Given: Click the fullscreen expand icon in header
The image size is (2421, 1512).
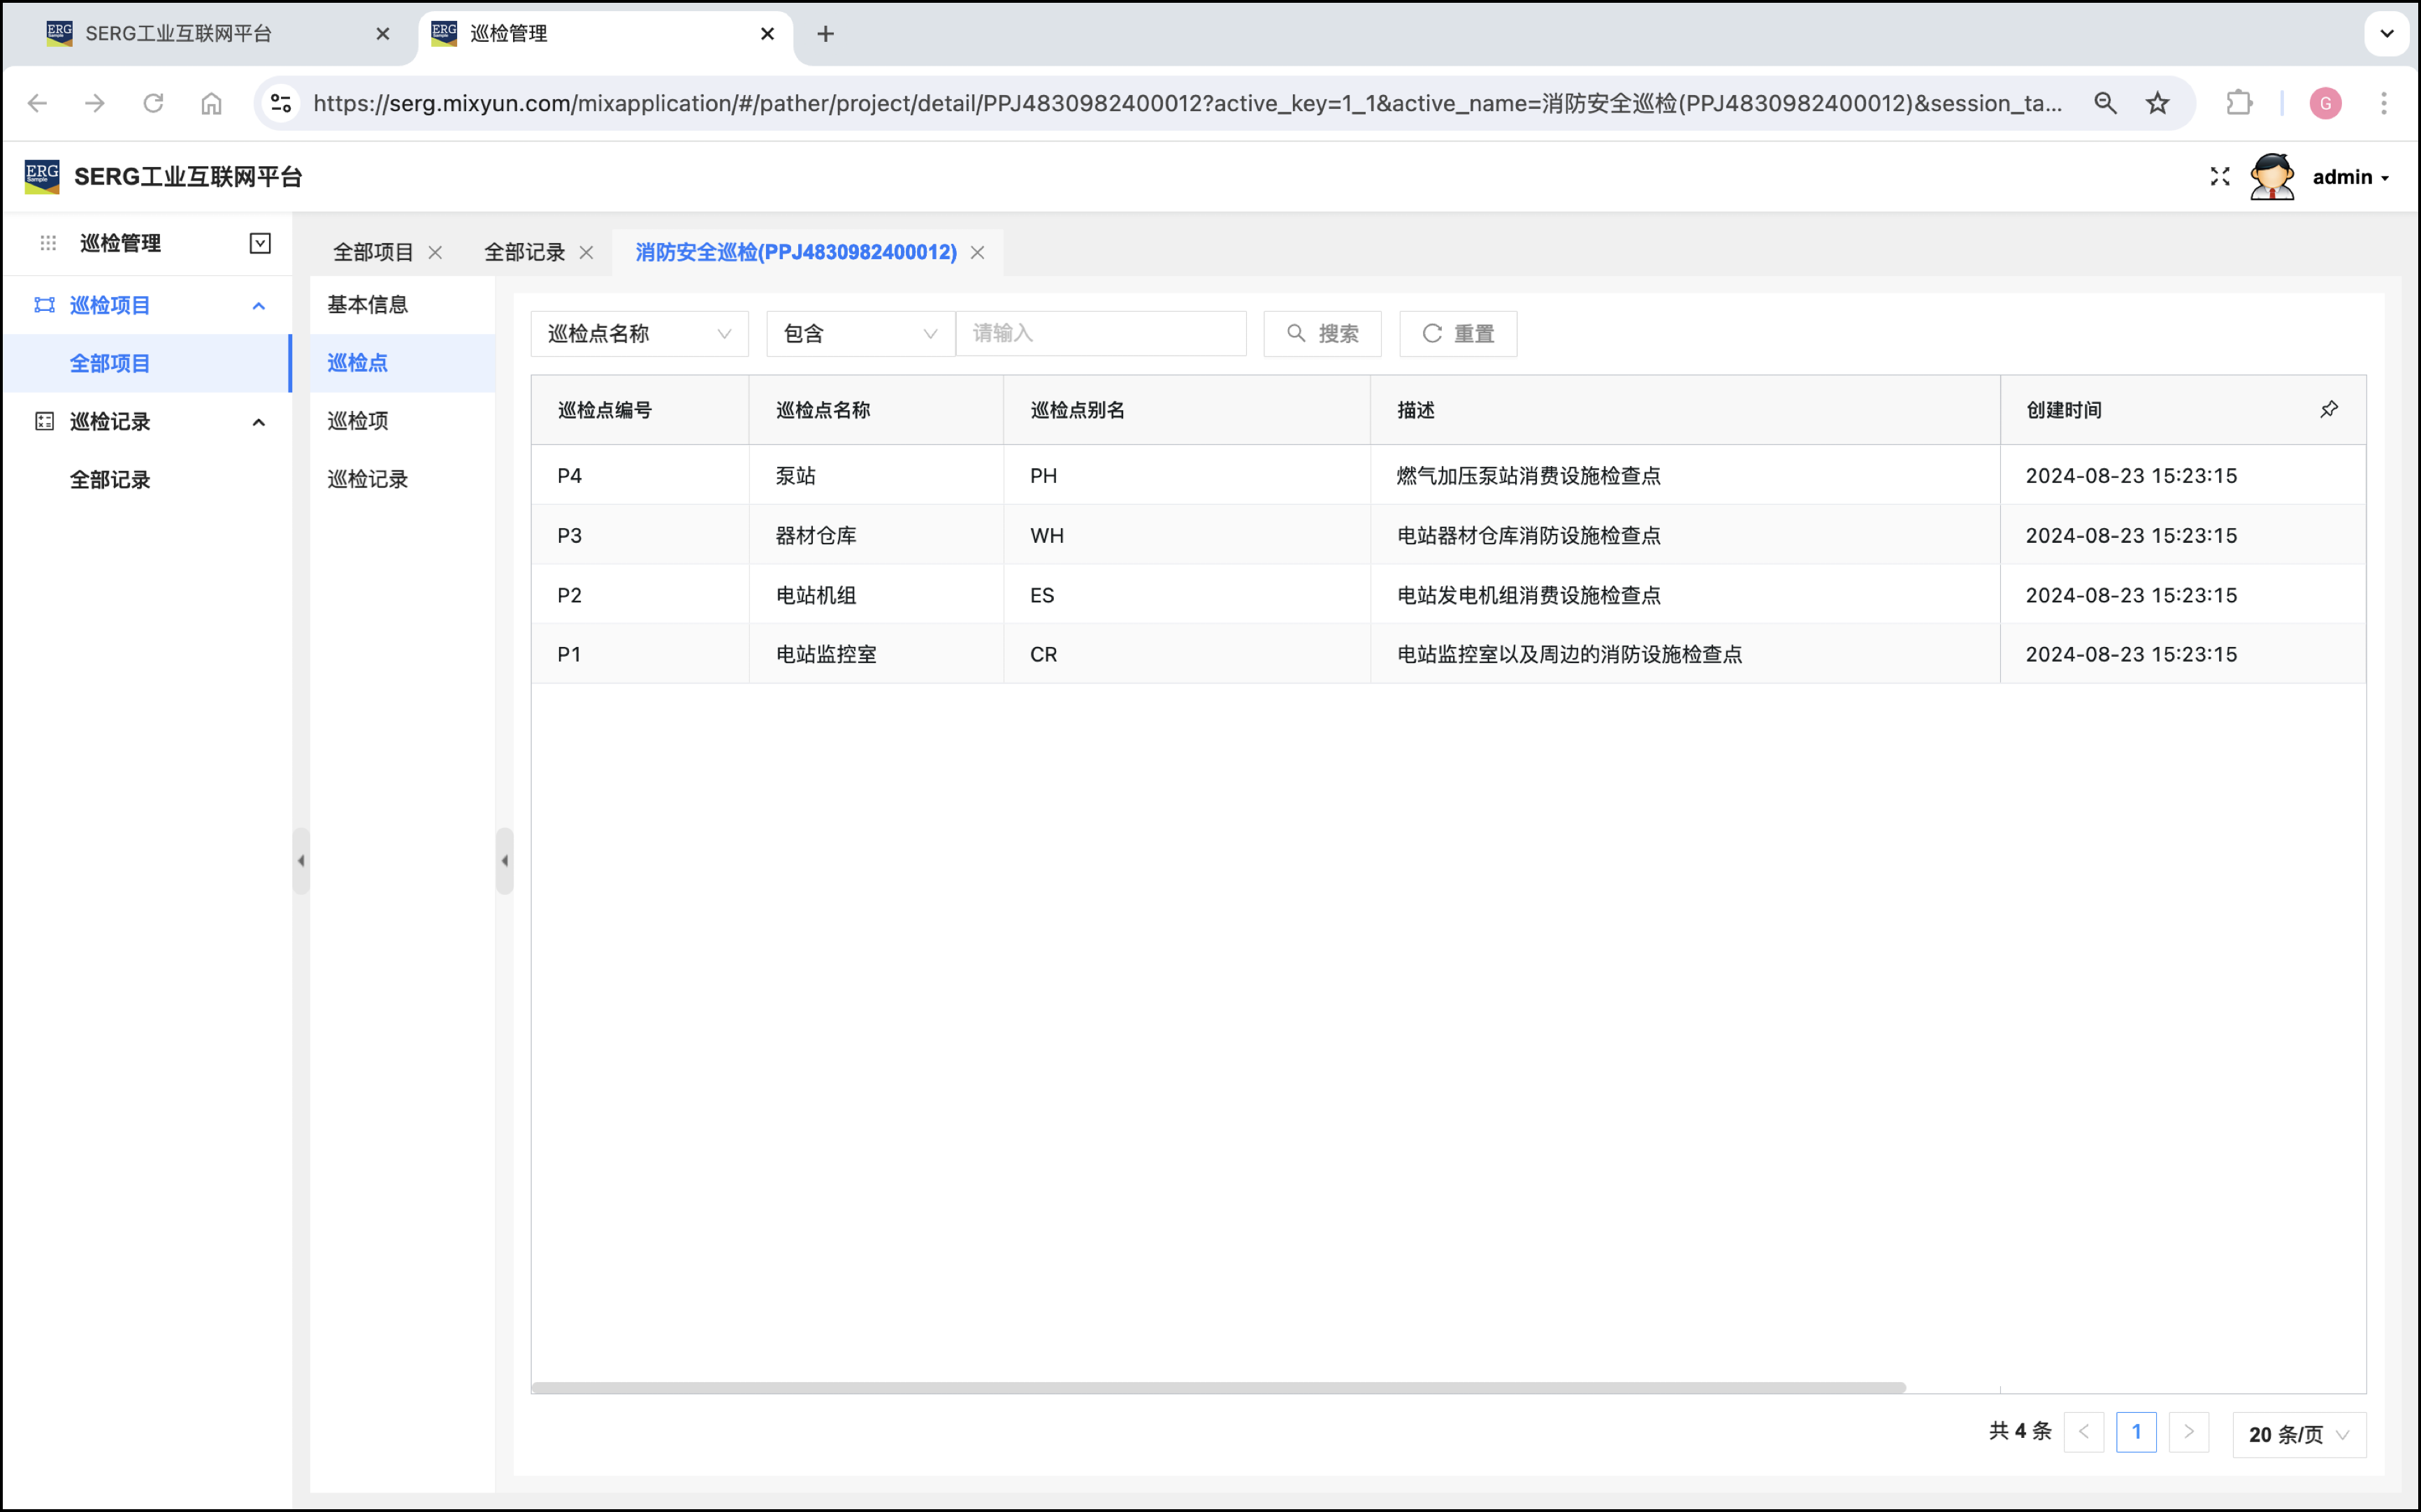Looking at the screenshot, I should pyautogui.click(x=2219, y=177).
